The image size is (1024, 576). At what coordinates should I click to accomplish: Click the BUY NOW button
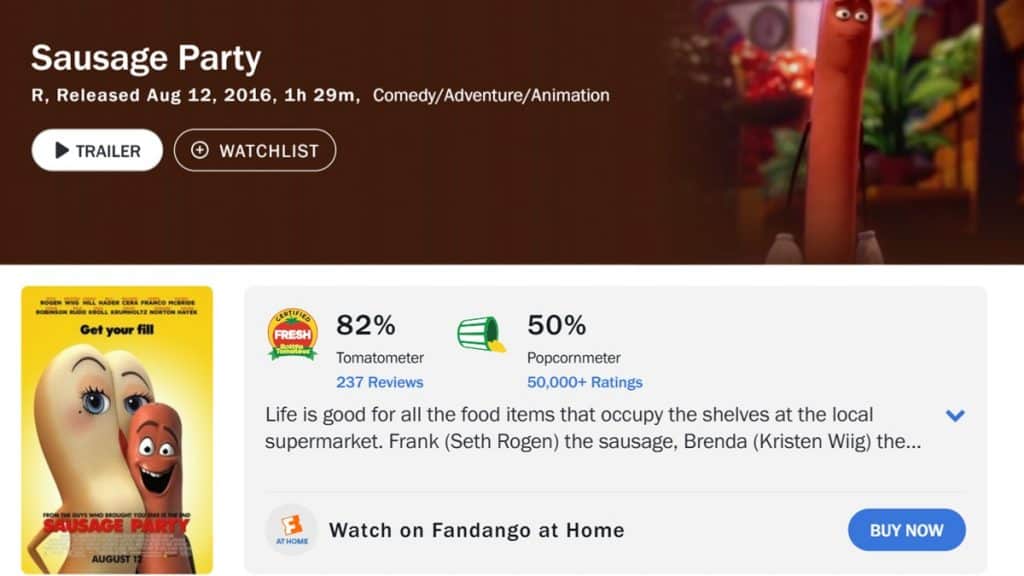coord(906,530)
